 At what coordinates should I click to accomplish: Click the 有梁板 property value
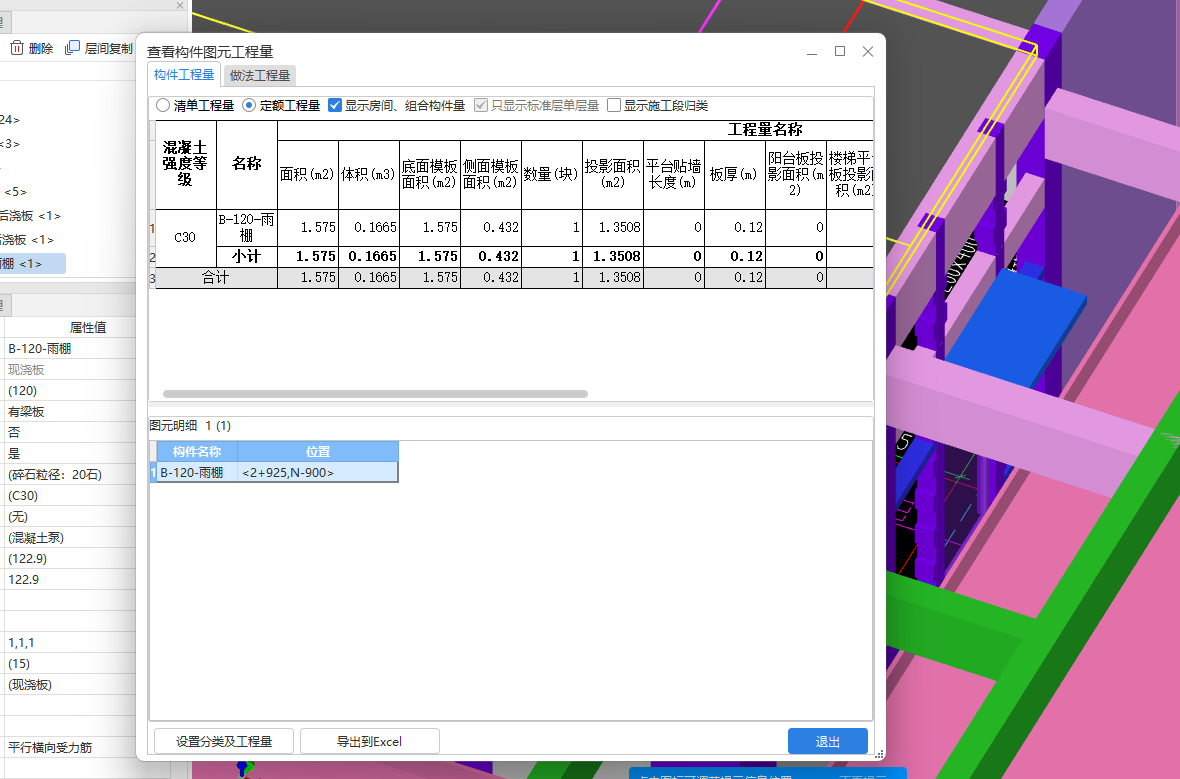(x=70, y=412)
